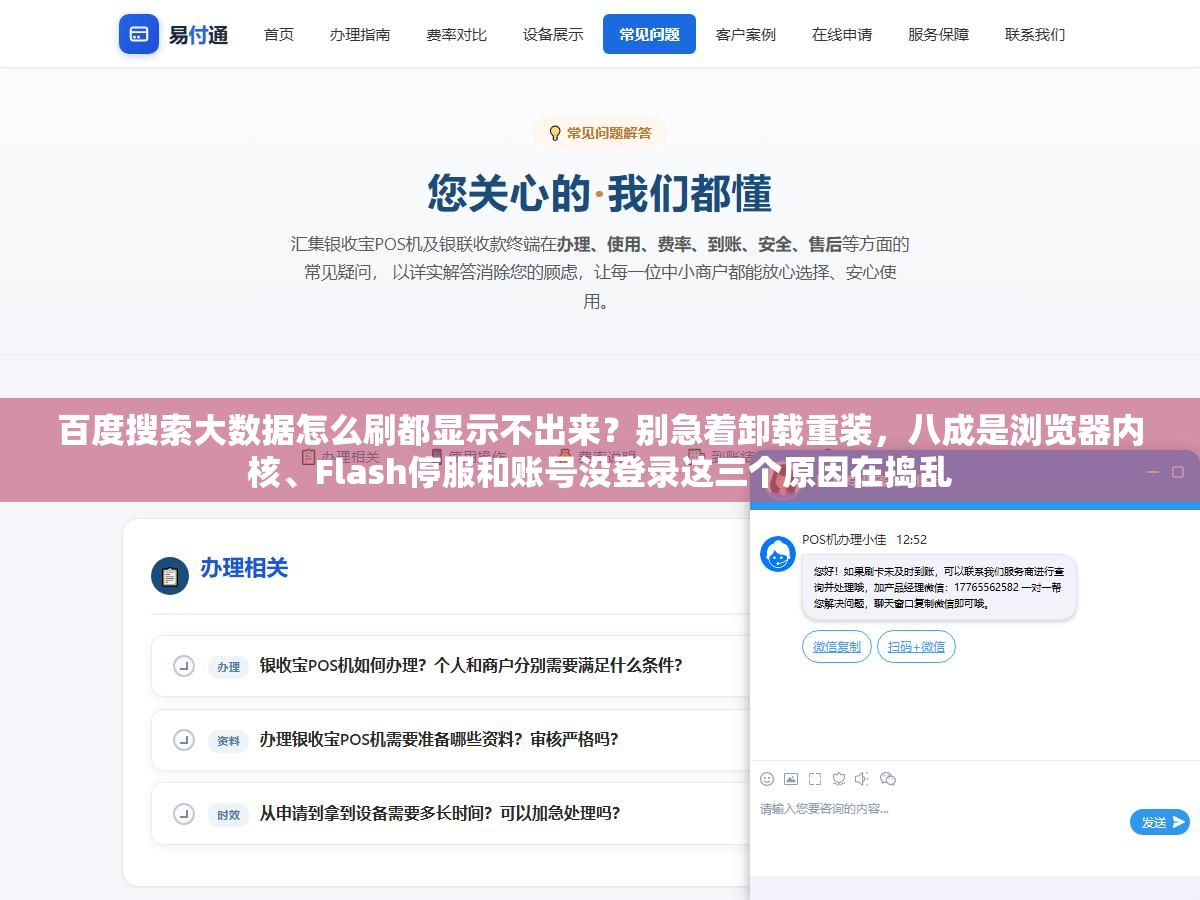This screenshot has height=900, width=1200.
Task: Click the 办理相关 section heading
Action: 244,568
